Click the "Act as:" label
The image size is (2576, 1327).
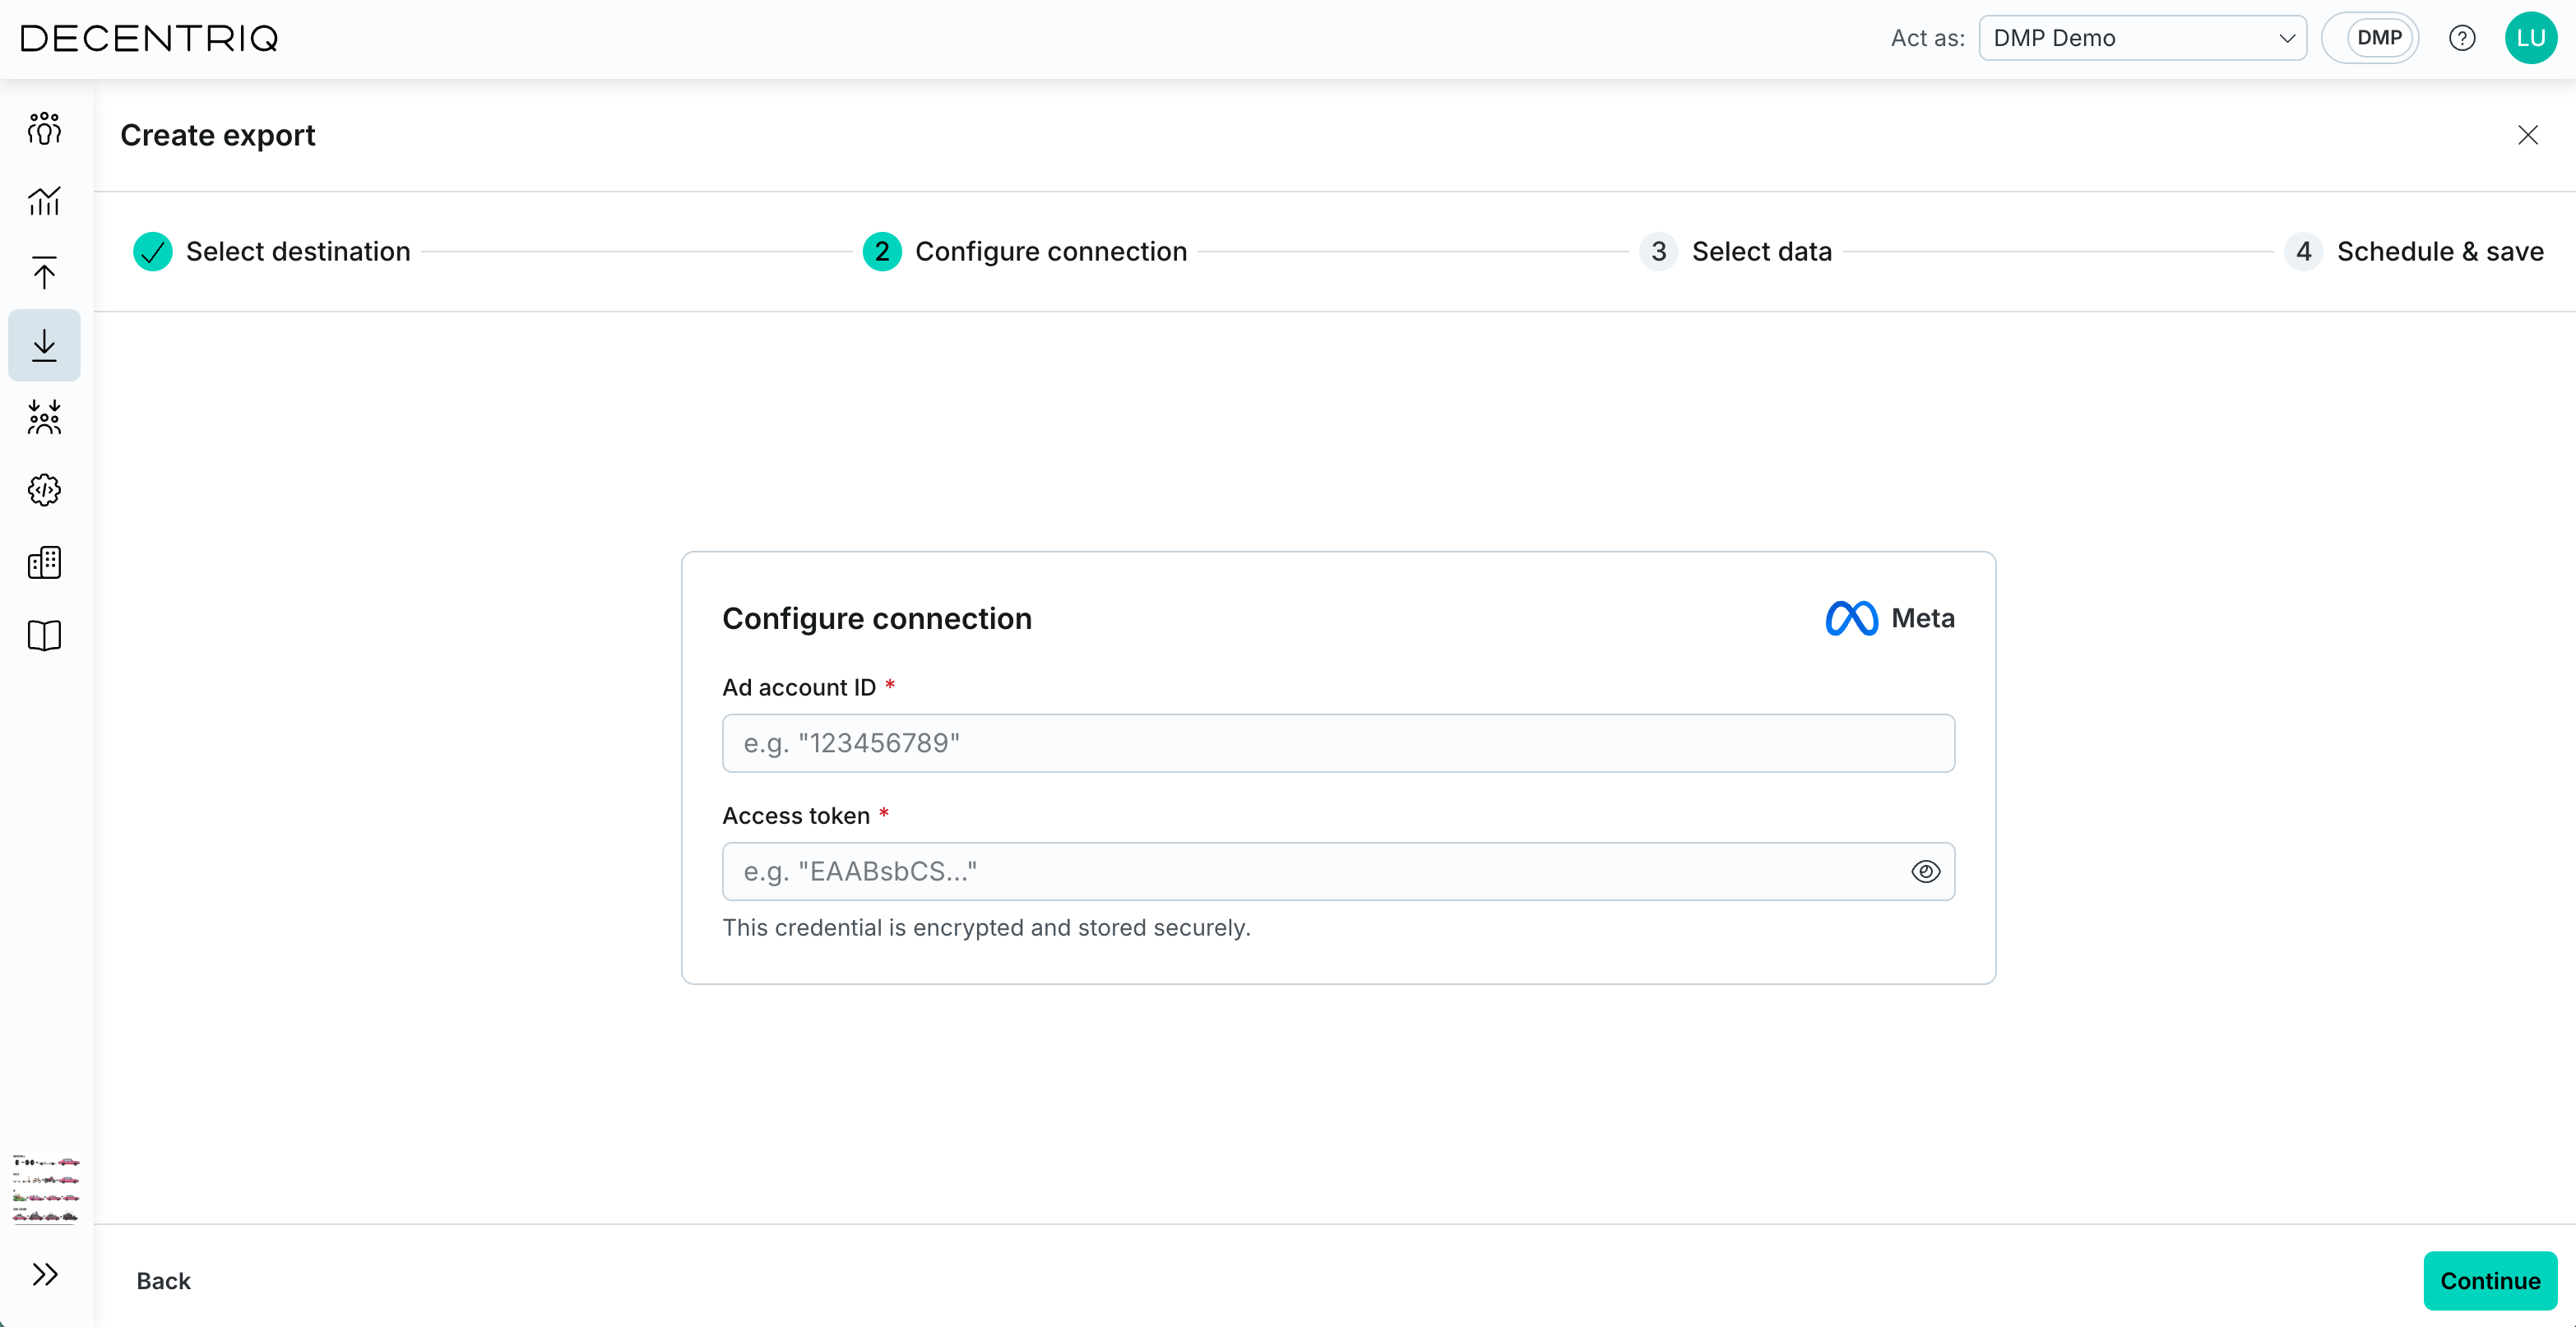coord(1927,38)
